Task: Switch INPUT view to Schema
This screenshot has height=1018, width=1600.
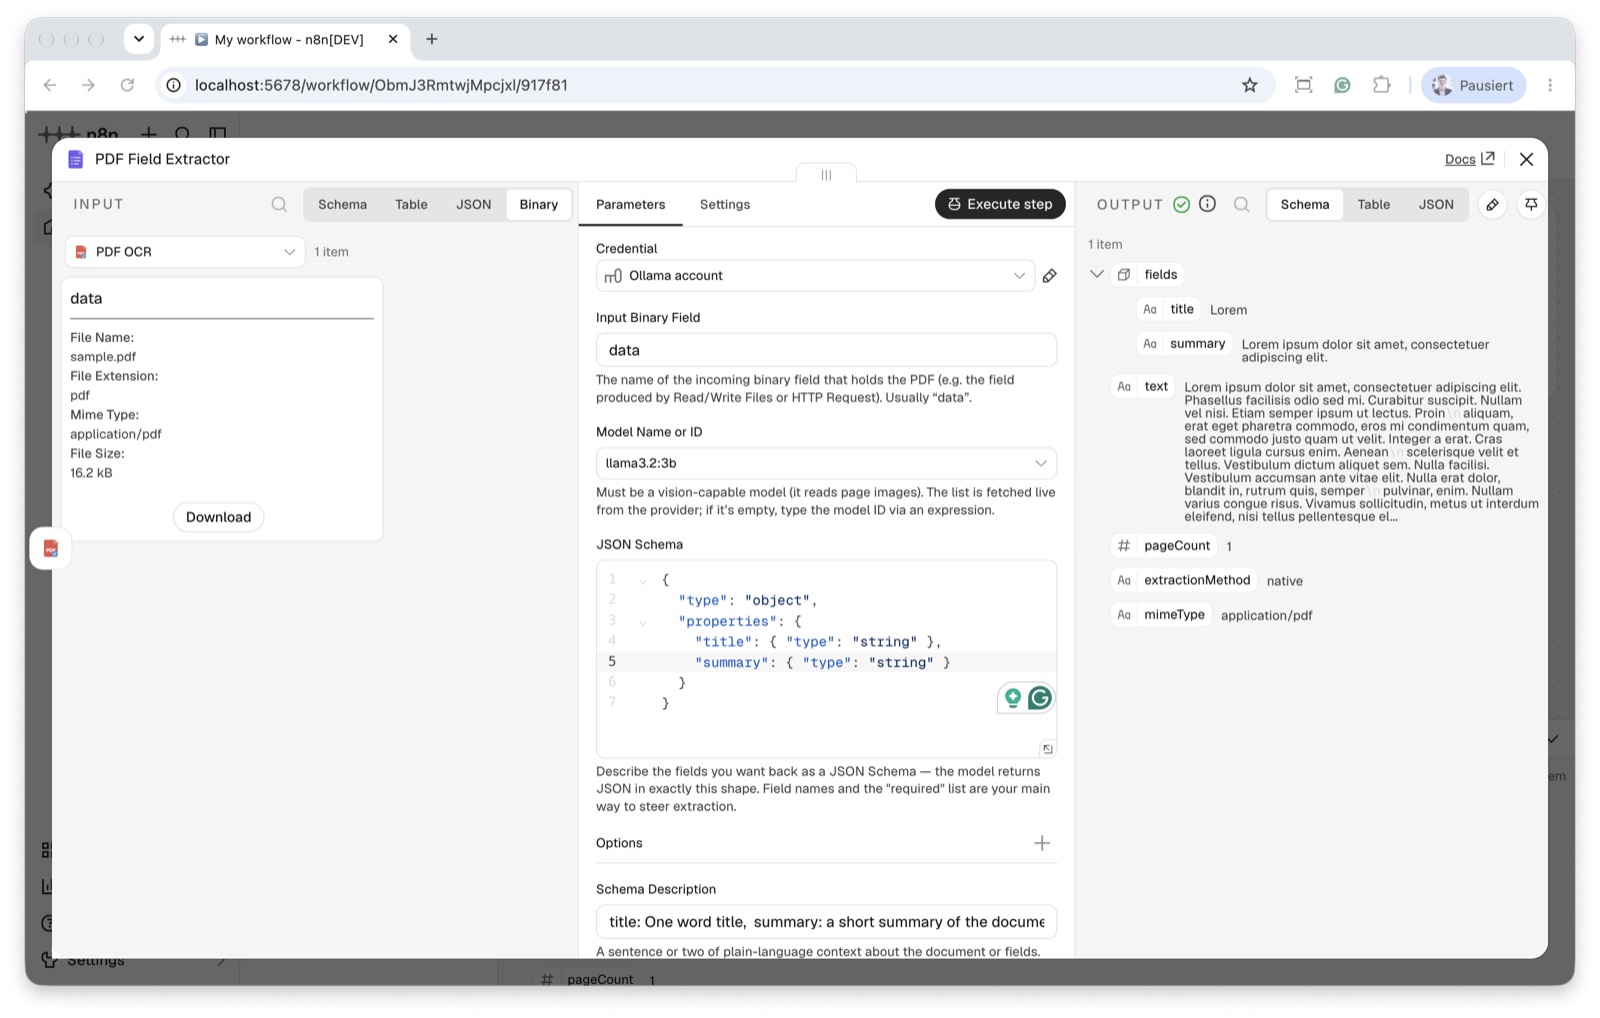Action: [343, 204]
